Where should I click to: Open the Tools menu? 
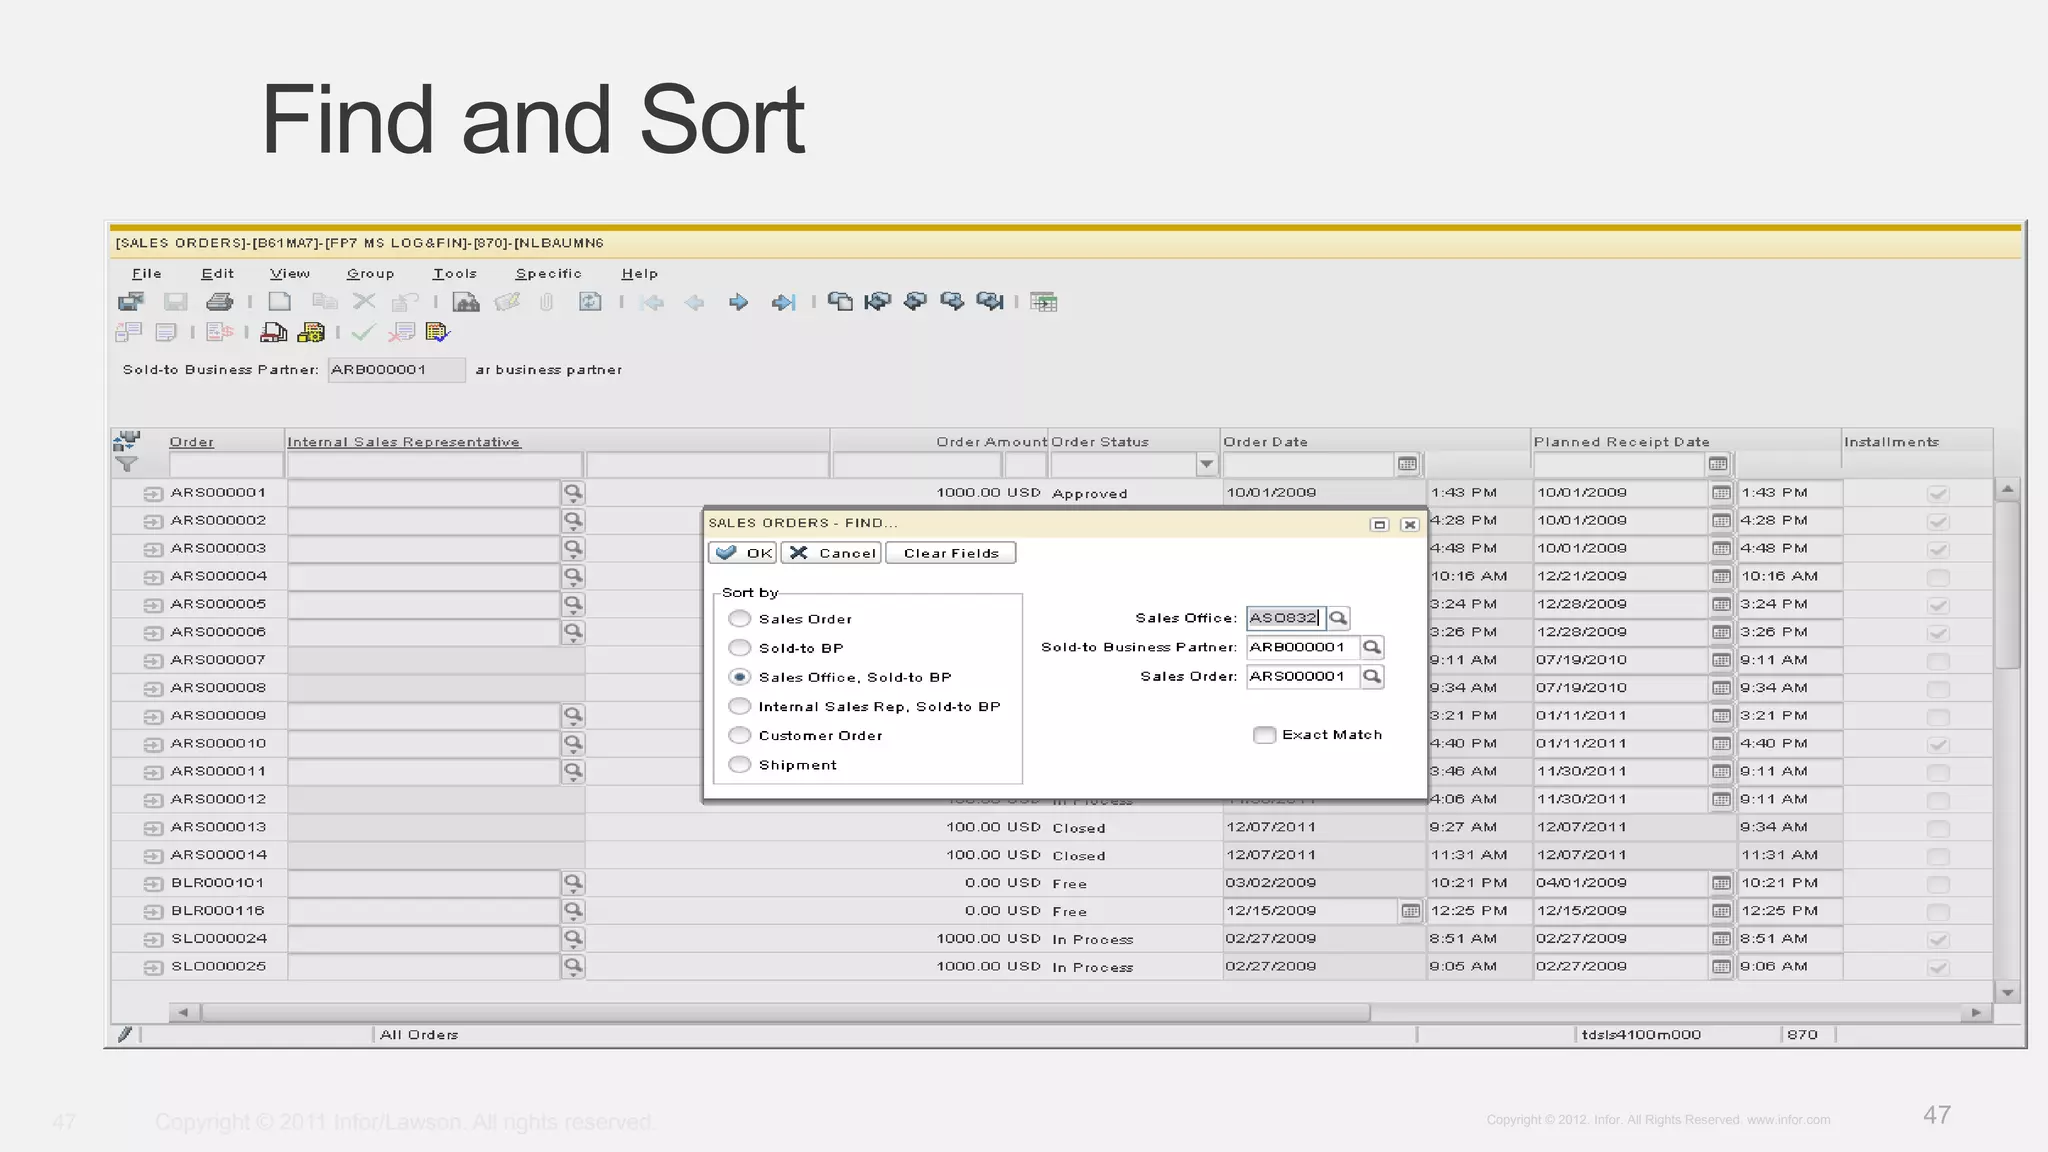point(454,273)
